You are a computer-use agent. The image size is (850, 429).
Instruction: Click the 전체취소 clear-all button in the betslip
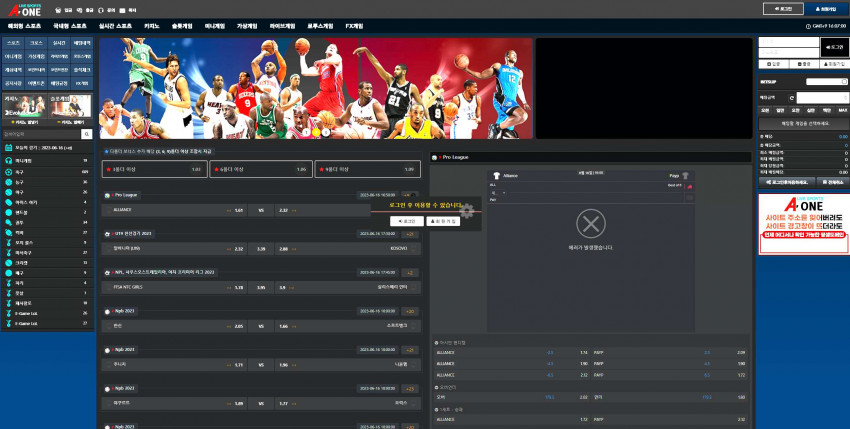(833, 182)
